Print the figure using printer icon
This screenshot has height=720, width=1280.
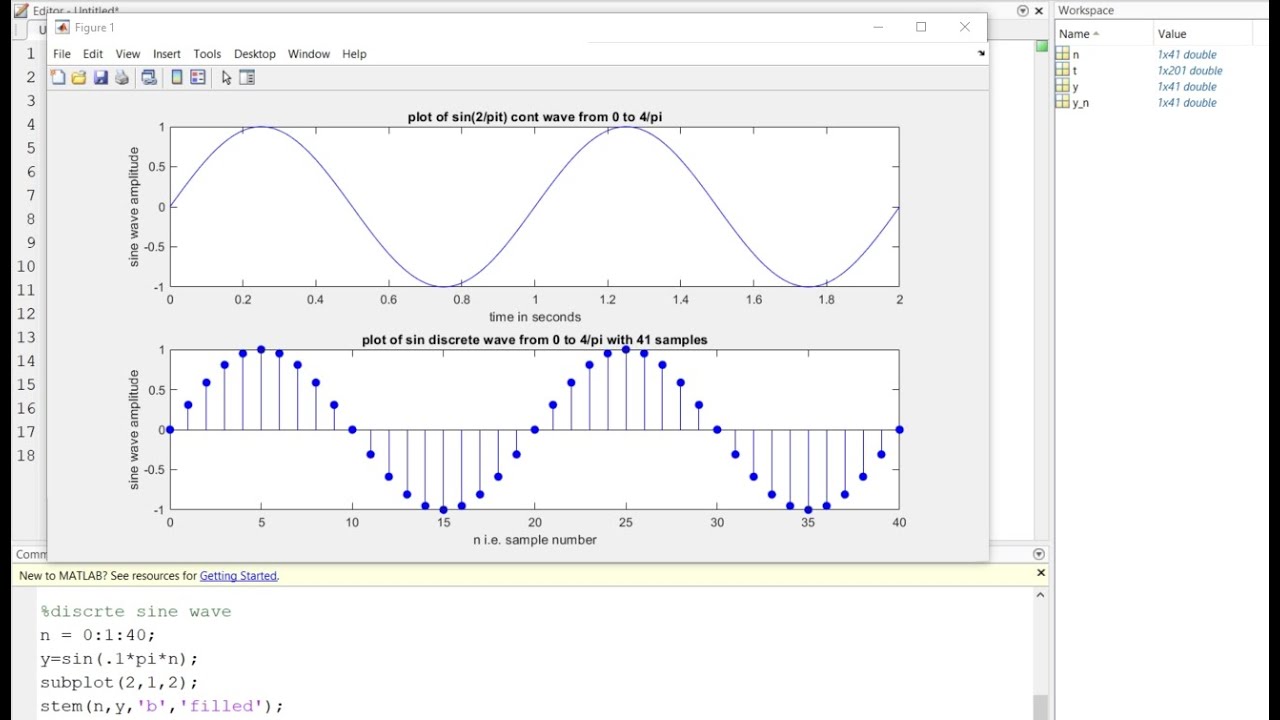[122, 78]
